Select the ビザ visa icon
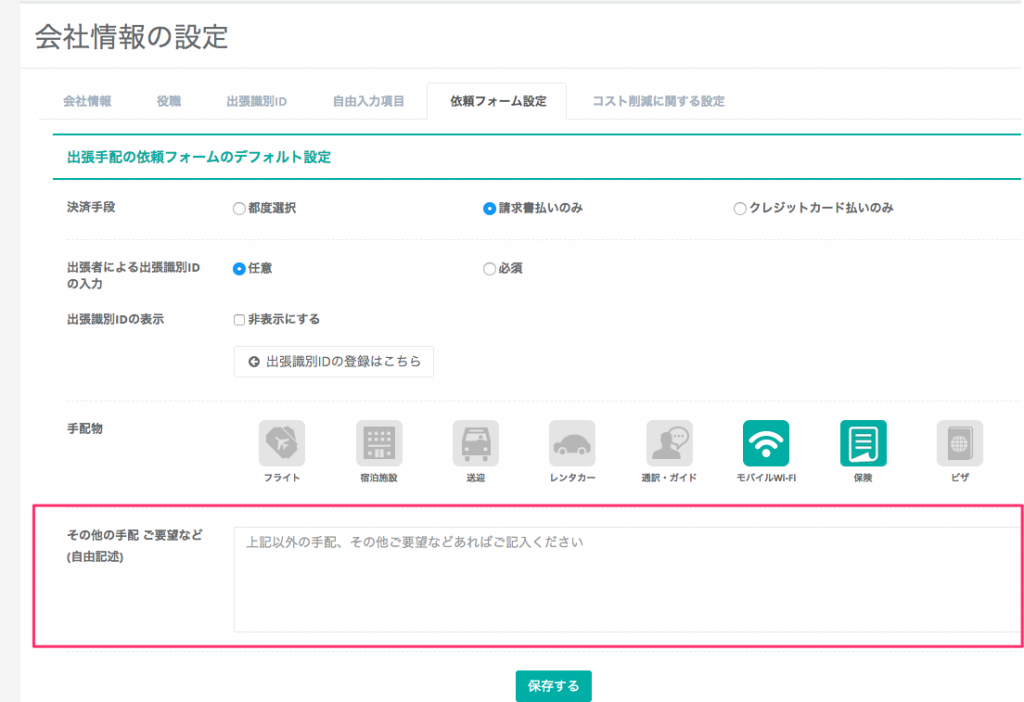This screenshot has height=702, width=1024. (x=960, y=443)
